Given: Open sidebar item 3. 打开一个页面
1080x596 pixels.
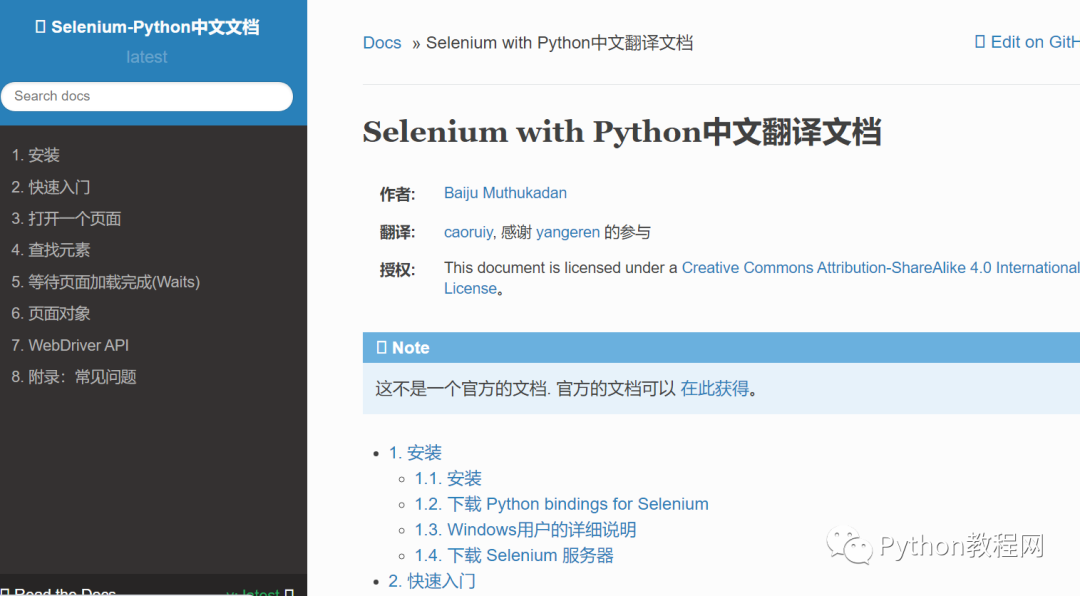Looking at the screenshot, I should 66,218.
